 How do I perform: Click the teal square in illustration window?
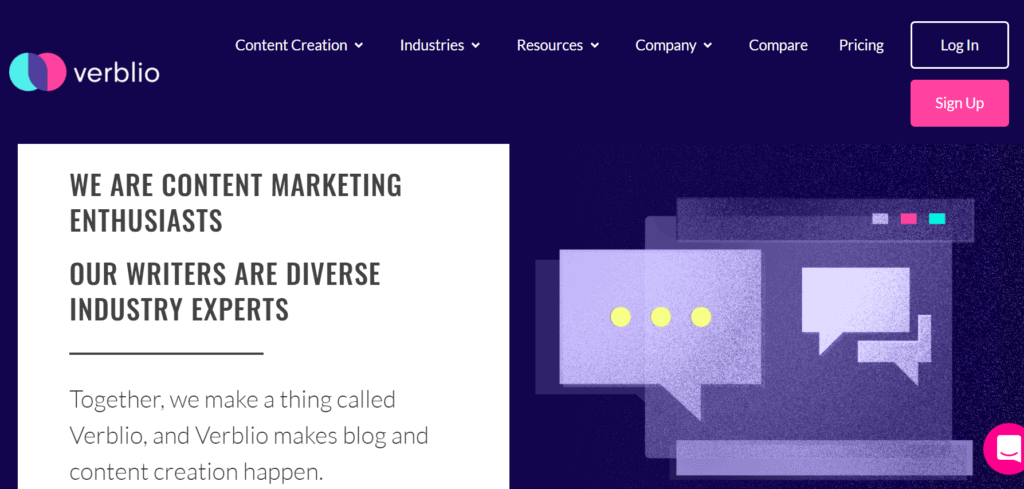click(x=937, y=218)
